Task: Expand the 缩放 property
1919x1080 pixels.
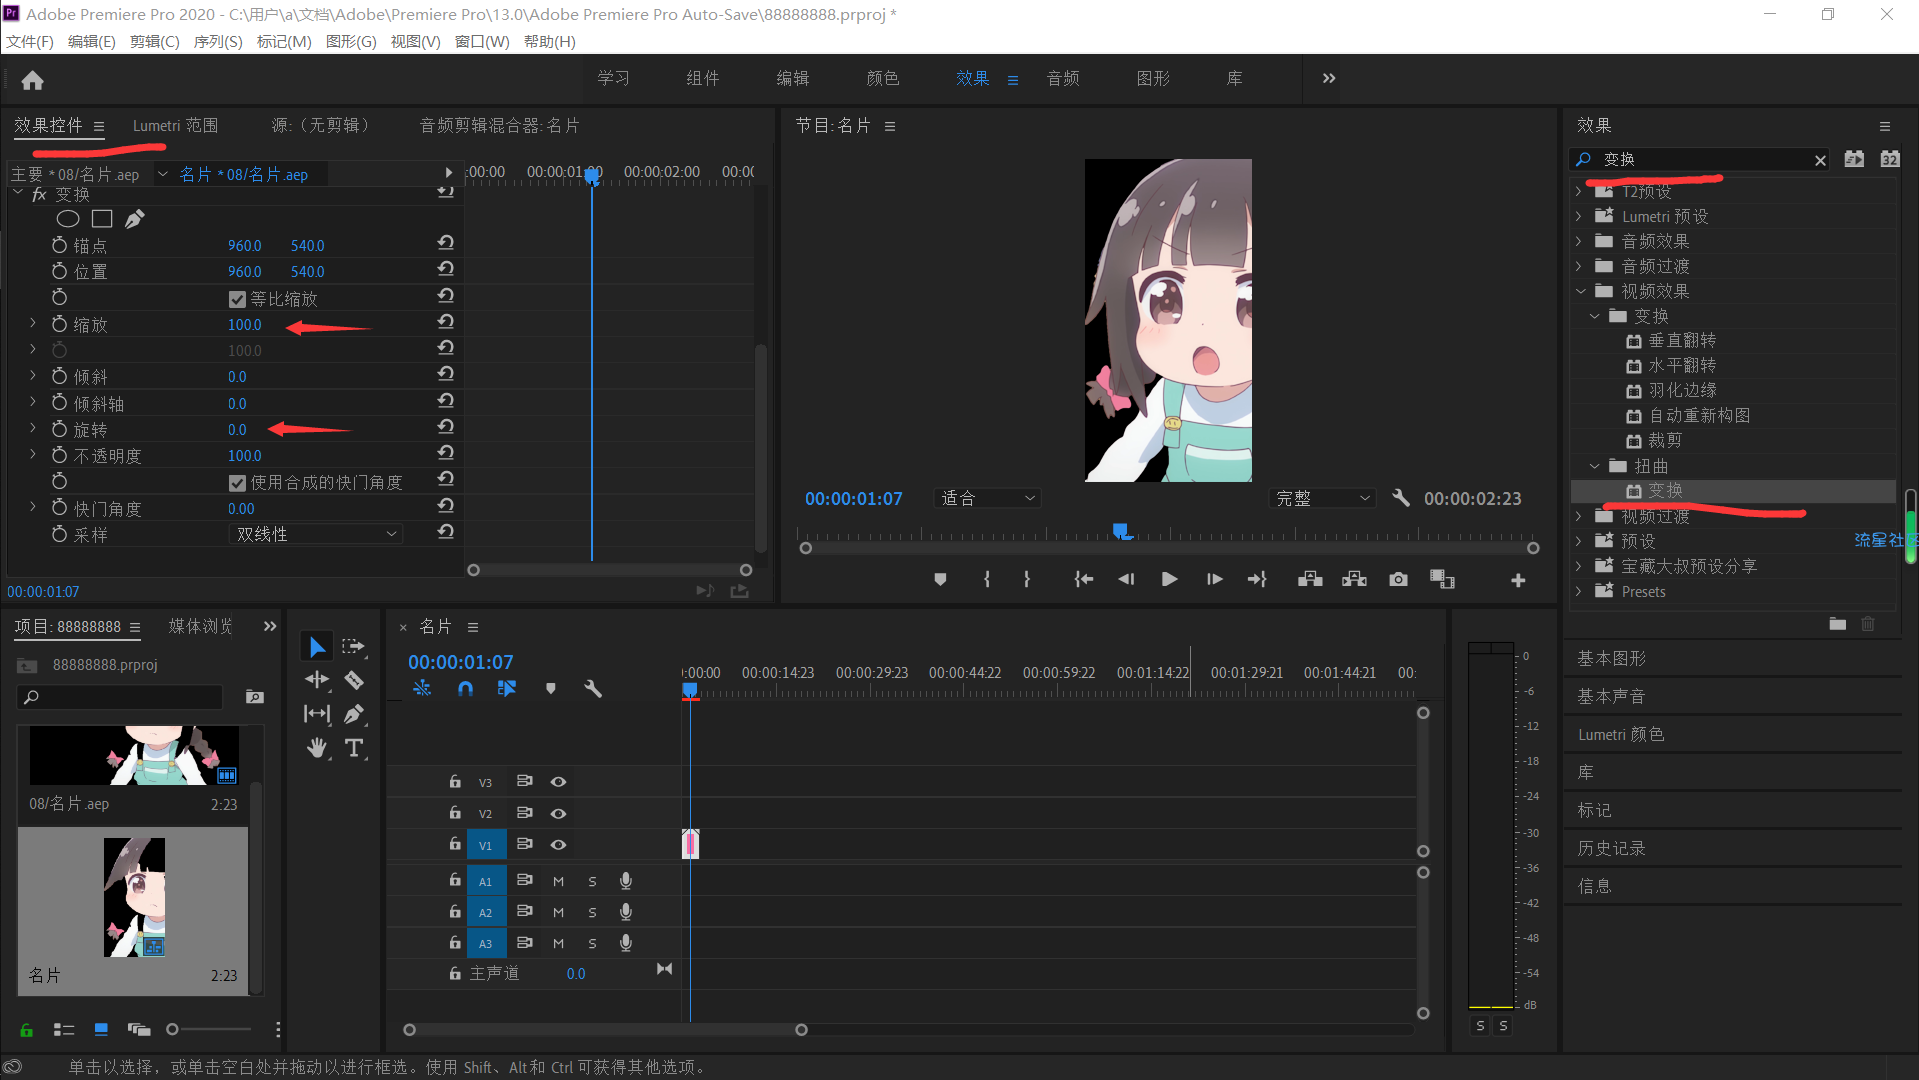Action: 32,322
